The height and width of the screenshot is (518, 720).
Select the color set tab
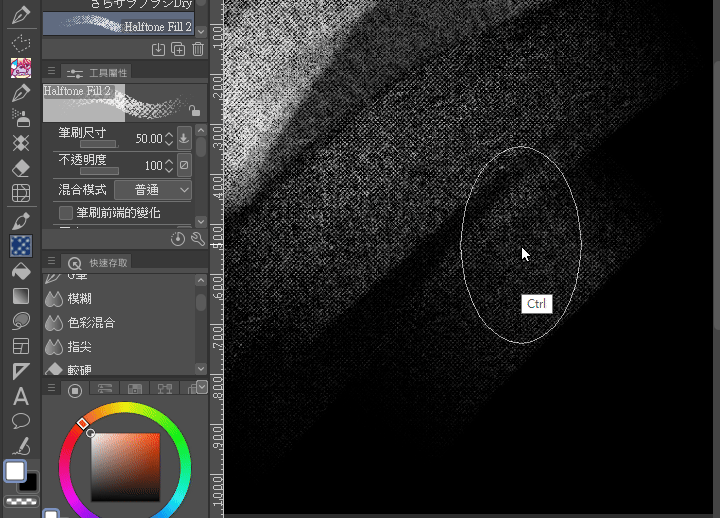point(135,389)
